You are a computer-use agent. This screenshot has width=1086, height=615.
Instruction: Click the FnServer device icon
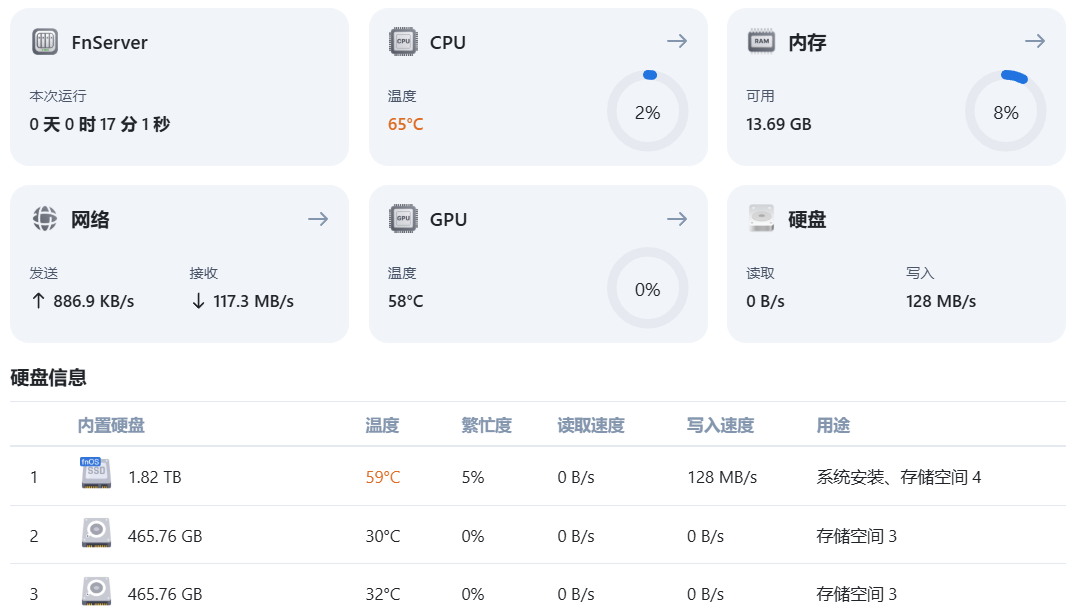45,42
